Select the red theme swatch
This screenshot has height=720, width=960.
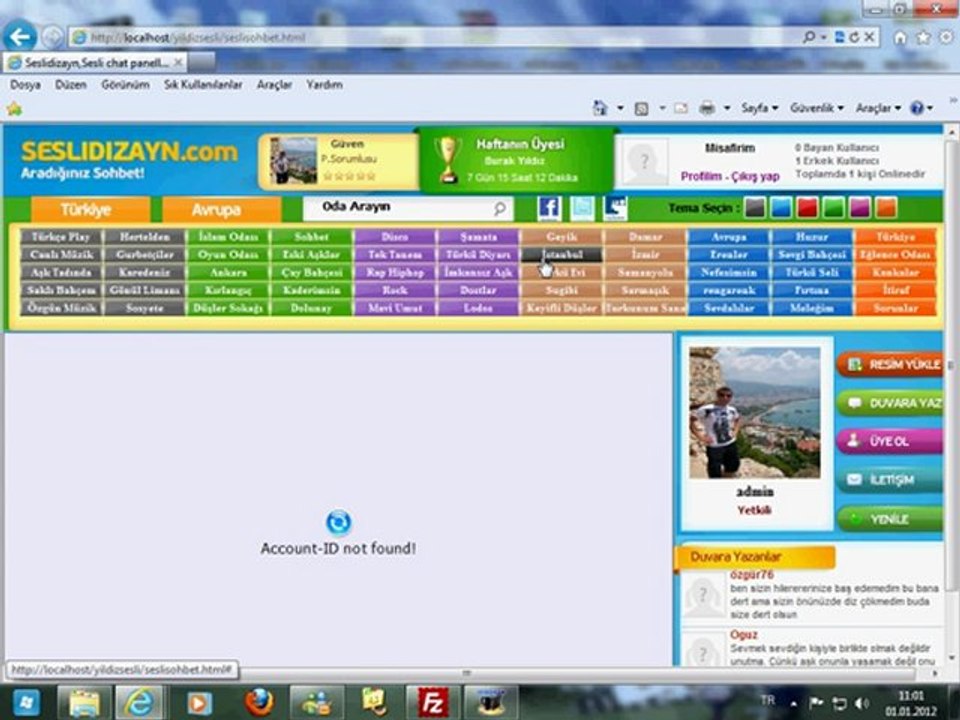click(x=808, y=208)
